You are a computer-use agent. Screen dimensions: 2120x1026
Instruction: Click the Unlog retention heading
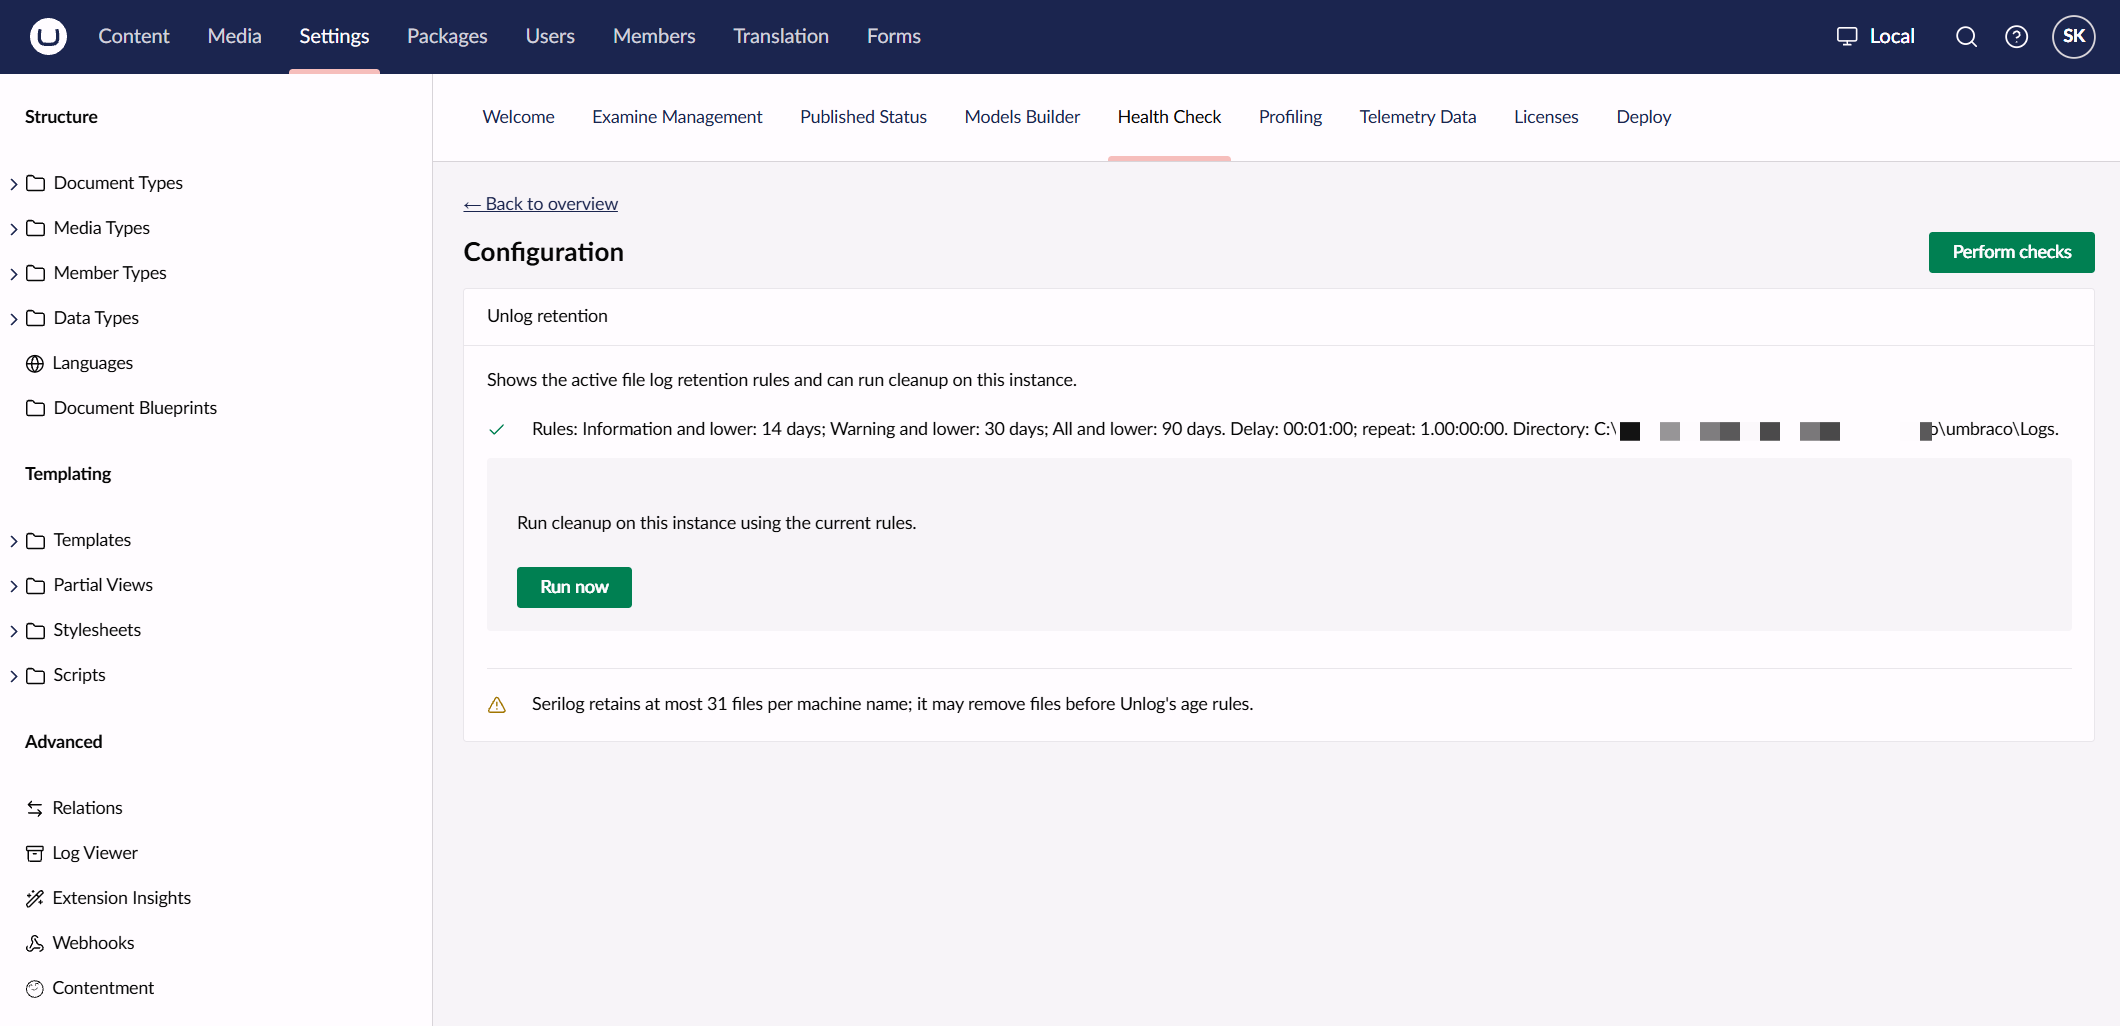click(547, 316)
